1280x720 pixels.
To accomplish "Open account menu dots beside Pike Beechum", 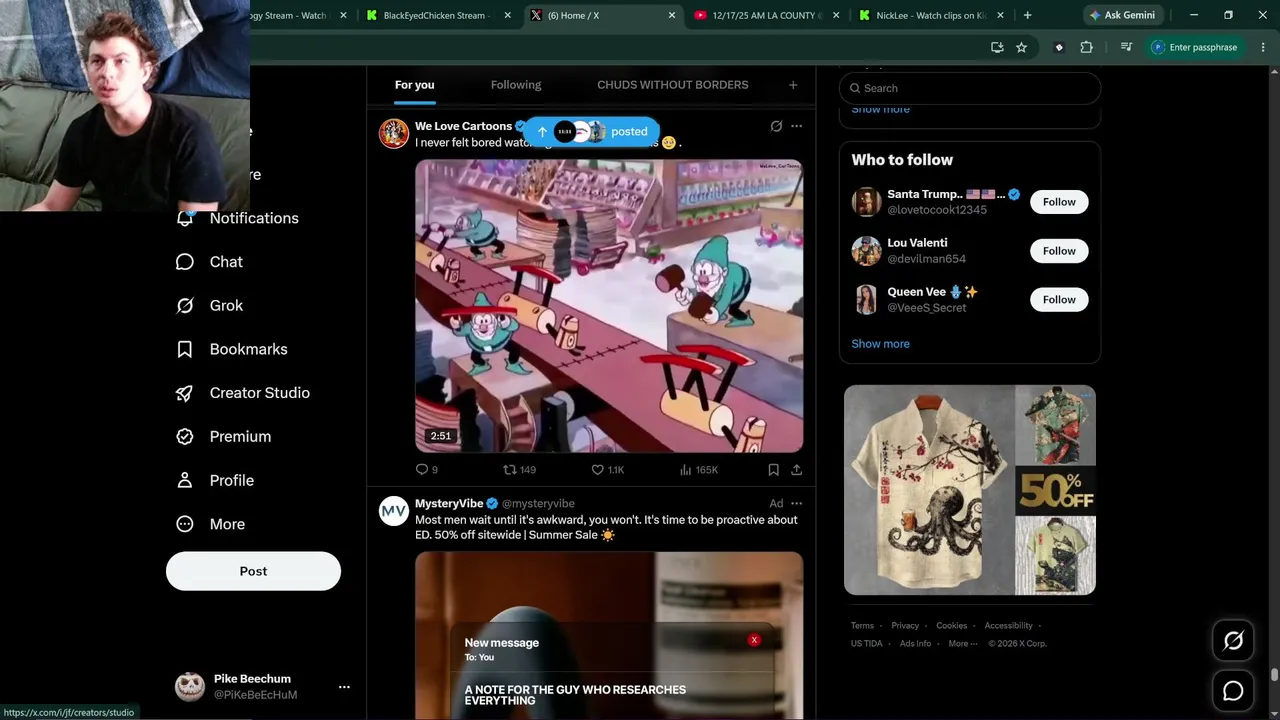I will (344, 687).
